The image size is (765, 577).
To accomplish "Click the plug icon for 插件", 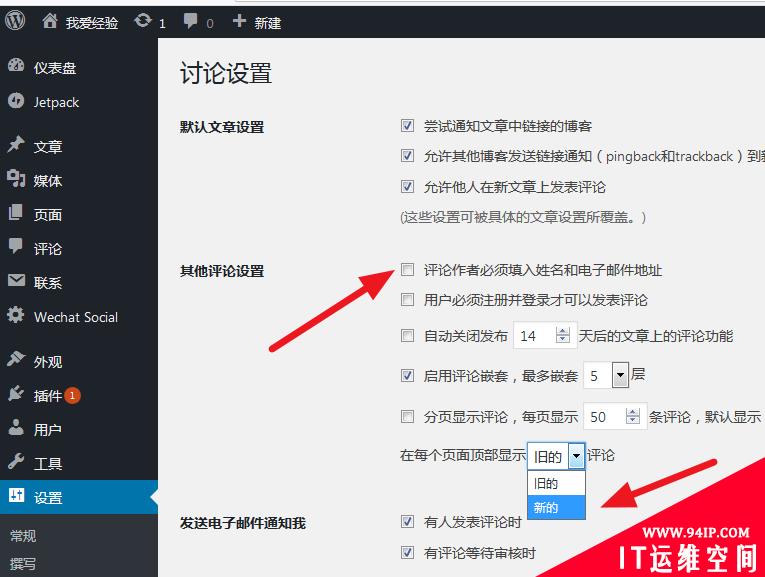I will coord(16,394).
